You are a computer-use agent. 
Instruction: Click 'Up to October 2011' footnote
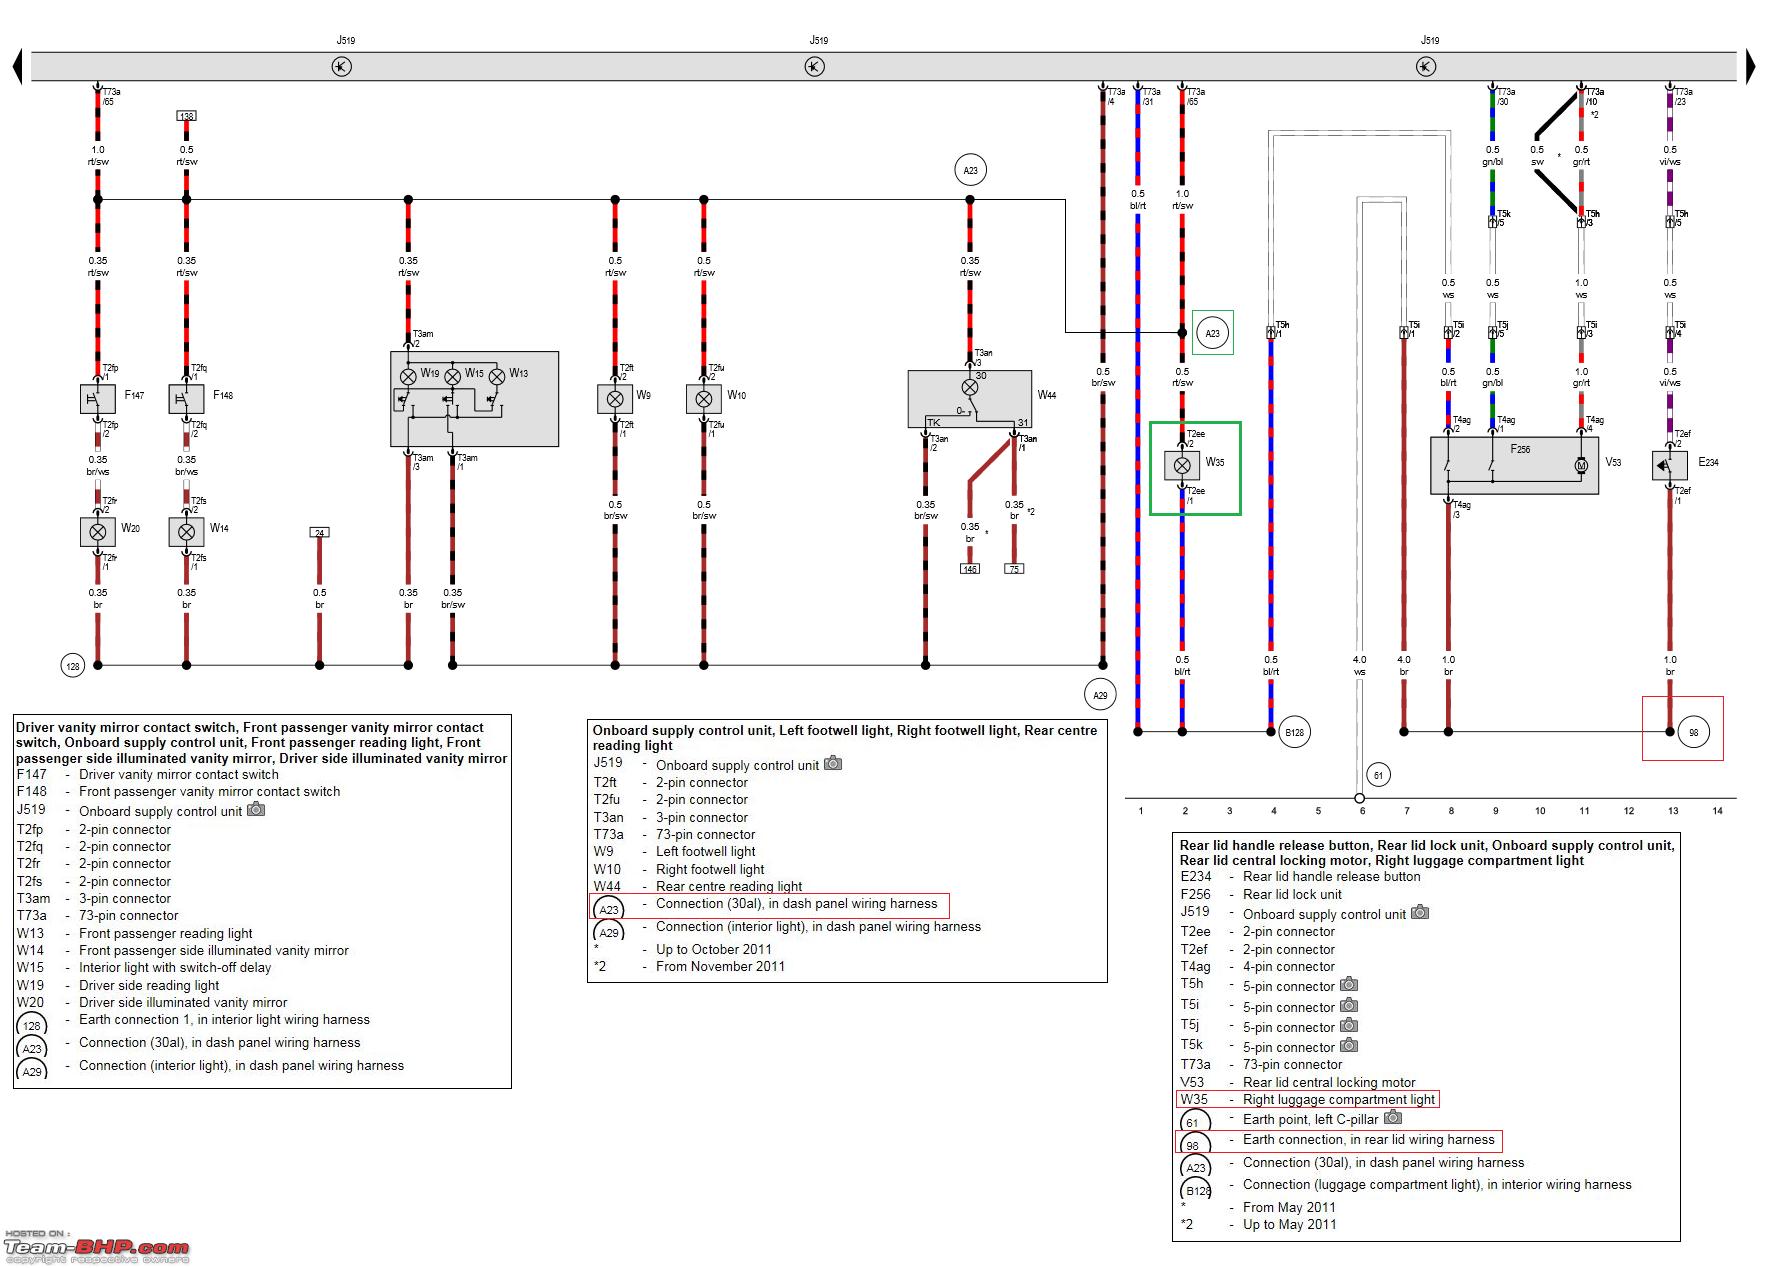click(x=714, y=950)
